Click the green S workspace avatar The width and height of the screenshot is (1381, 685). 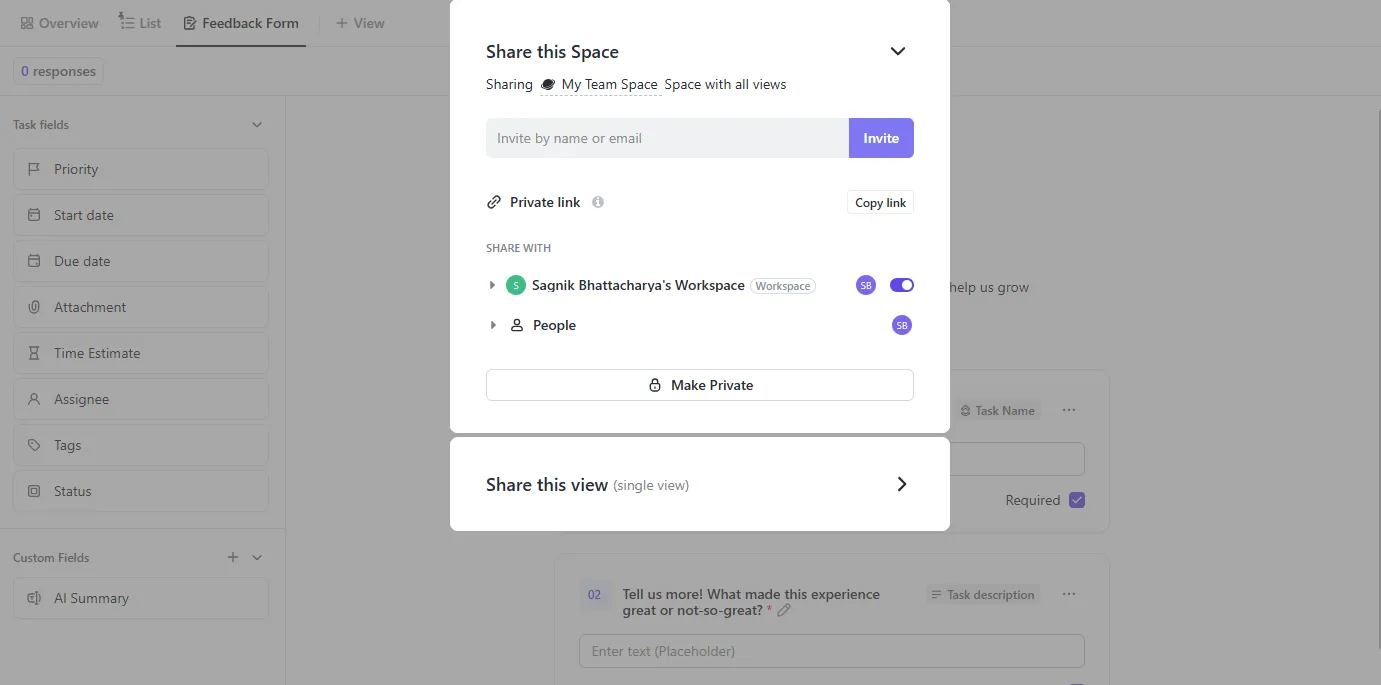pyautogui.click(x=516, y=285)
